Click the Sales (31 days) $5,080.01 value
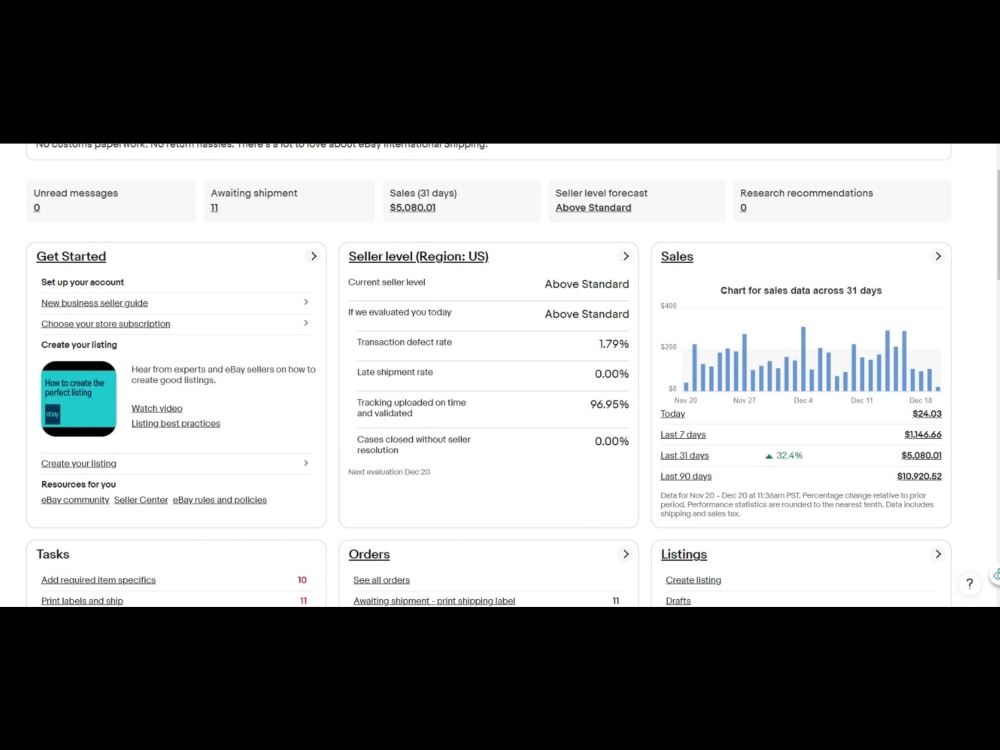 [413, 208]
